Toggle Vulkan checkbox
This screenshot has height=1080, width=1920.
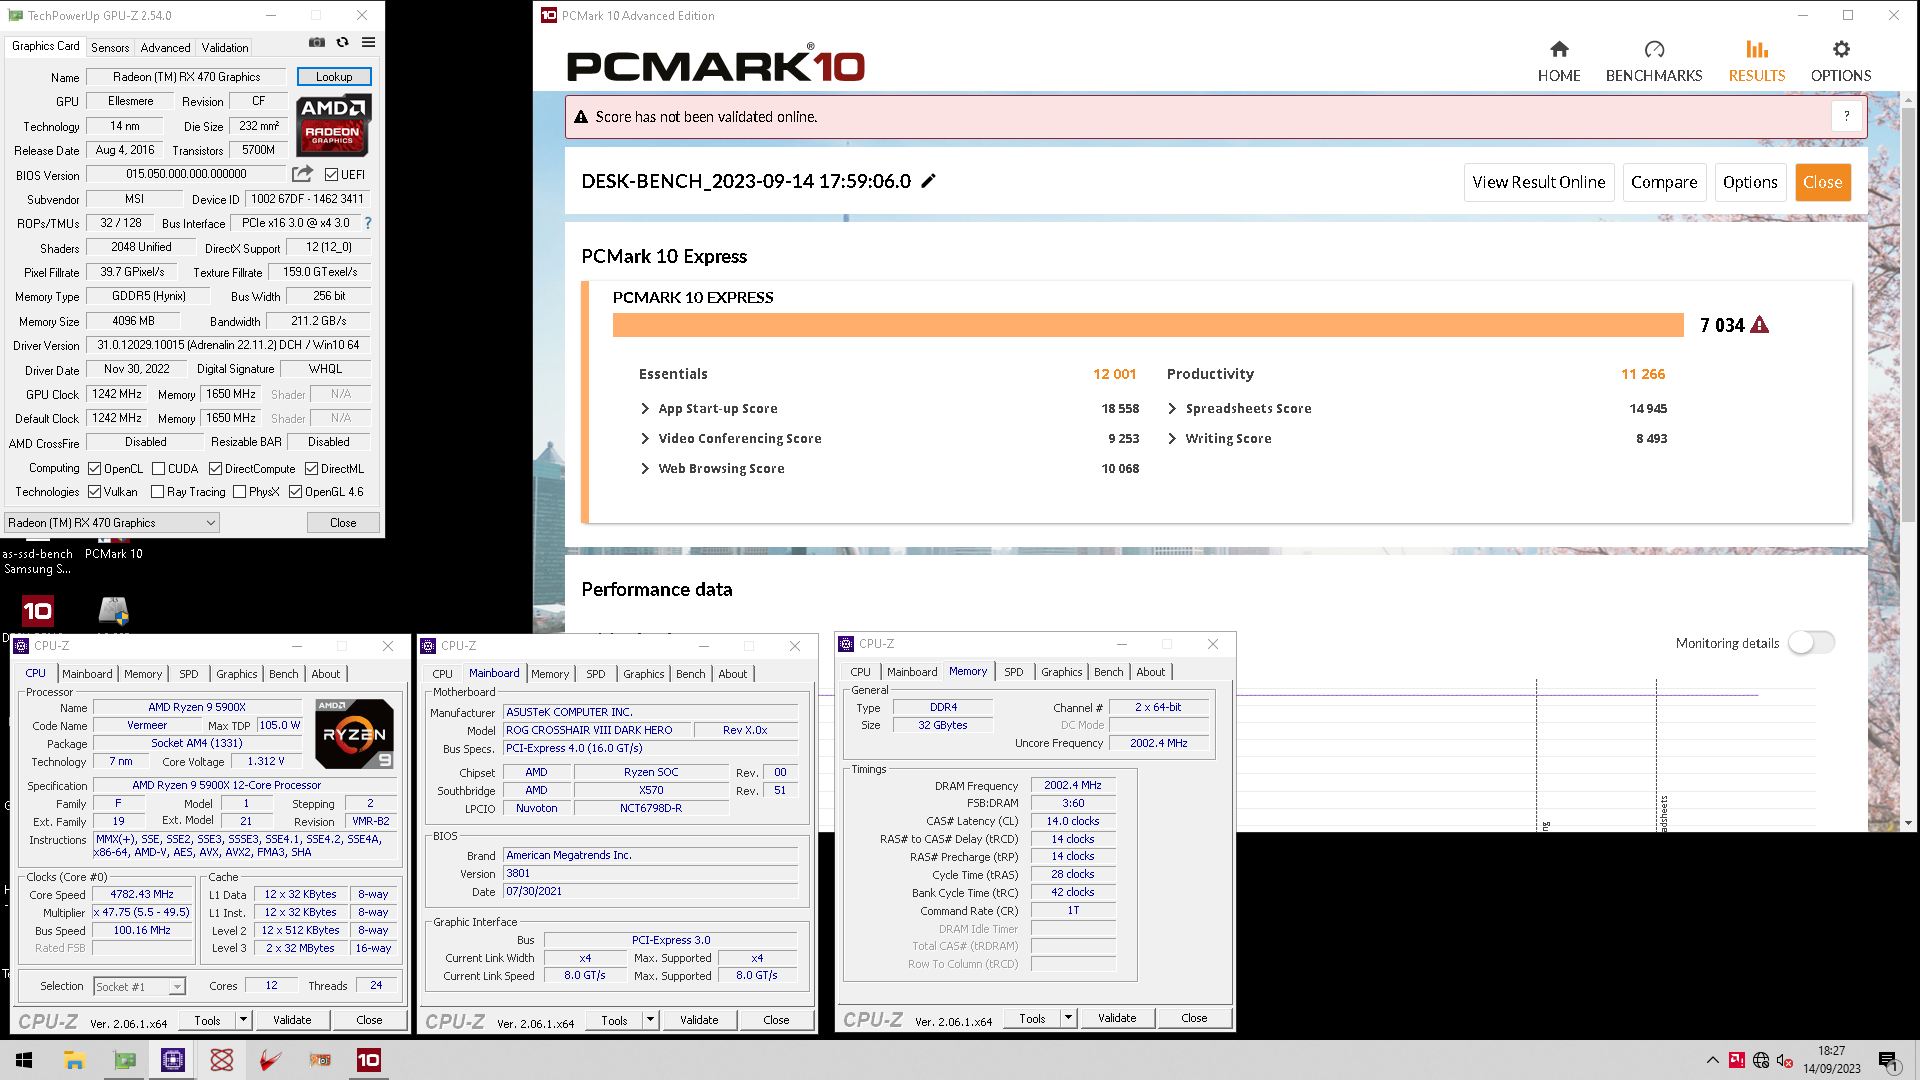pyautogui.click(x=94, y=492)
